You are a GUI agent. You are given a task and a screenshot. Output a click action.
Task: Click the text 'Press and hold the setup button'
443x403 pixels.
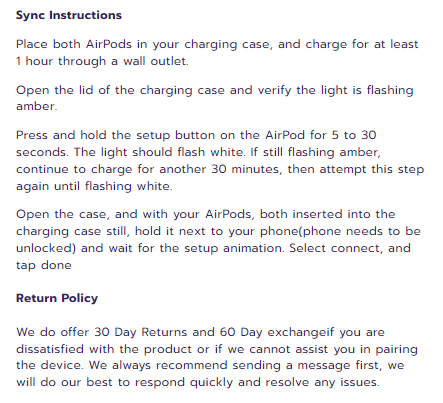[115, 135]
